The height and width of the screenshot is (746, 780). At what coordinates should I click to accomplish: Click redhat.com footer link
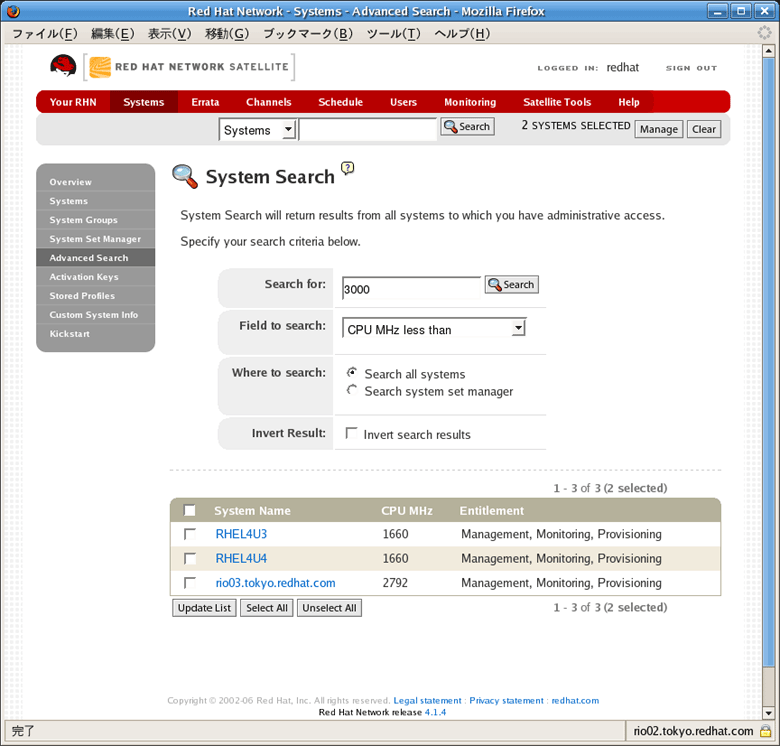pyautogui.click(x=575, y=700)
